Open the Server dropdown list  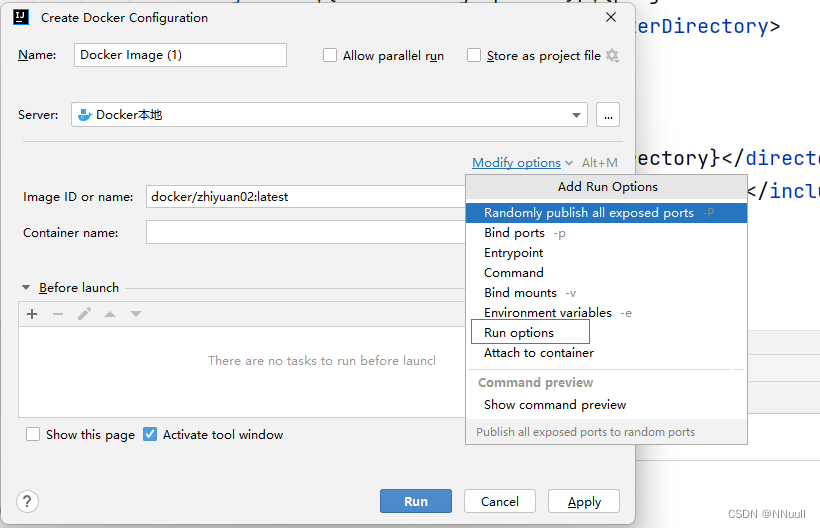point(576,115)
